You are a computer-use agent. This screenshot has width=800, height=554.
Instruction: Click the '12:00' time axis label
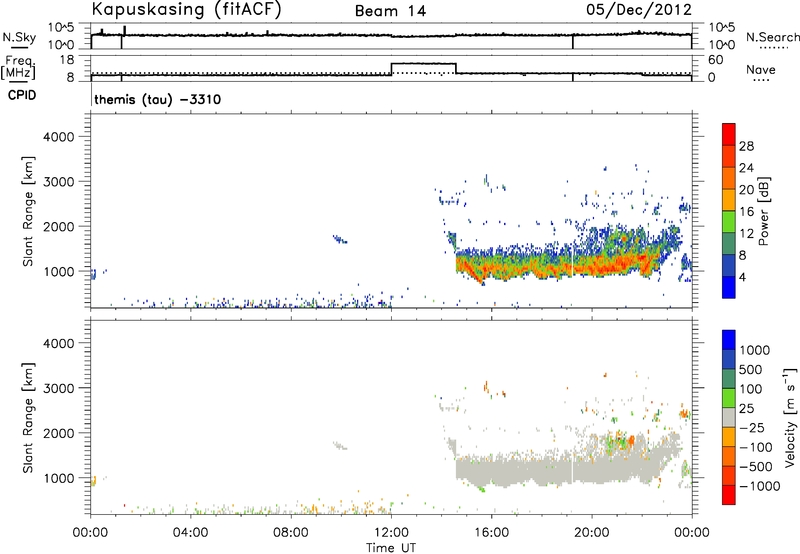tap(391, 532)
